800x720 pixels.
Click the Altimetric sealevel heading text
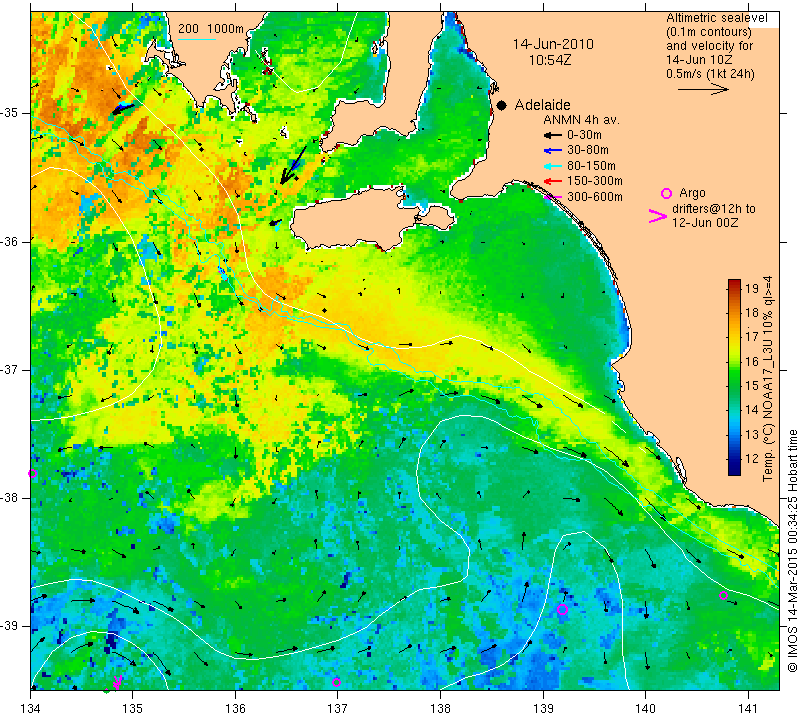click(716, 18)
